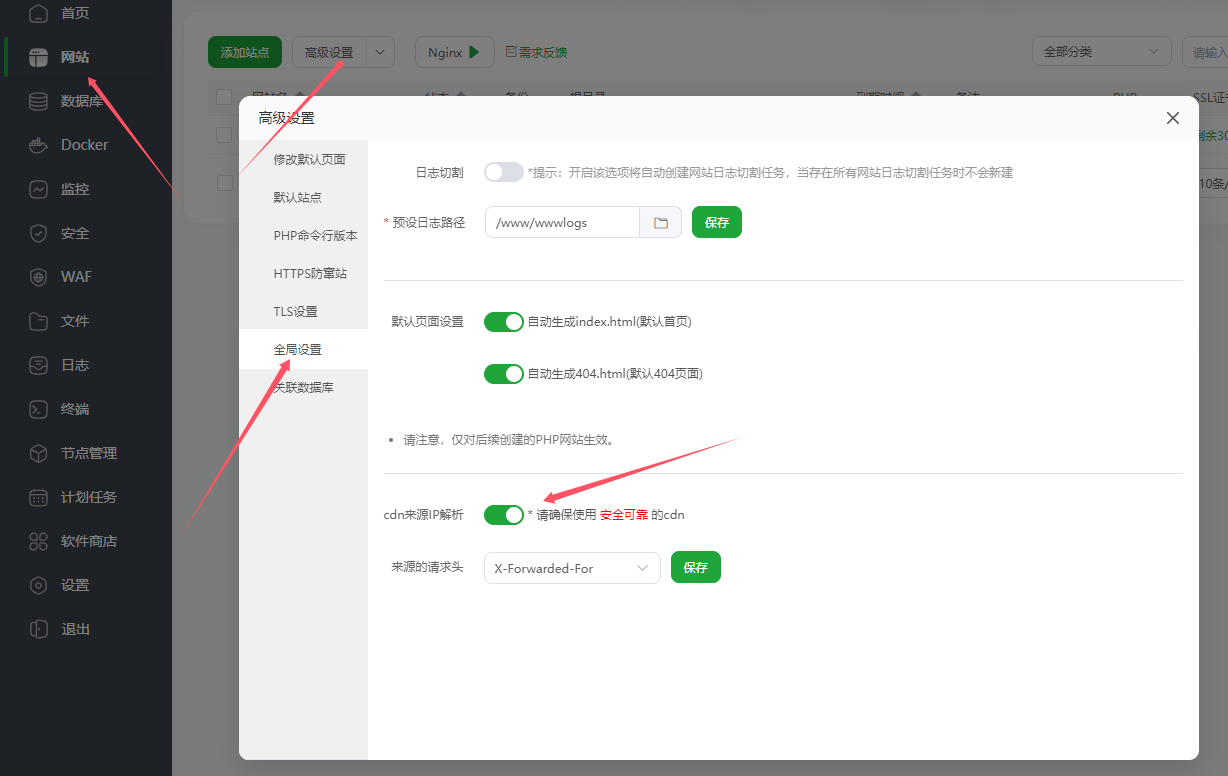Click the 终端 terminal icon
1228x776 pixels.
(x=38, y=409)
